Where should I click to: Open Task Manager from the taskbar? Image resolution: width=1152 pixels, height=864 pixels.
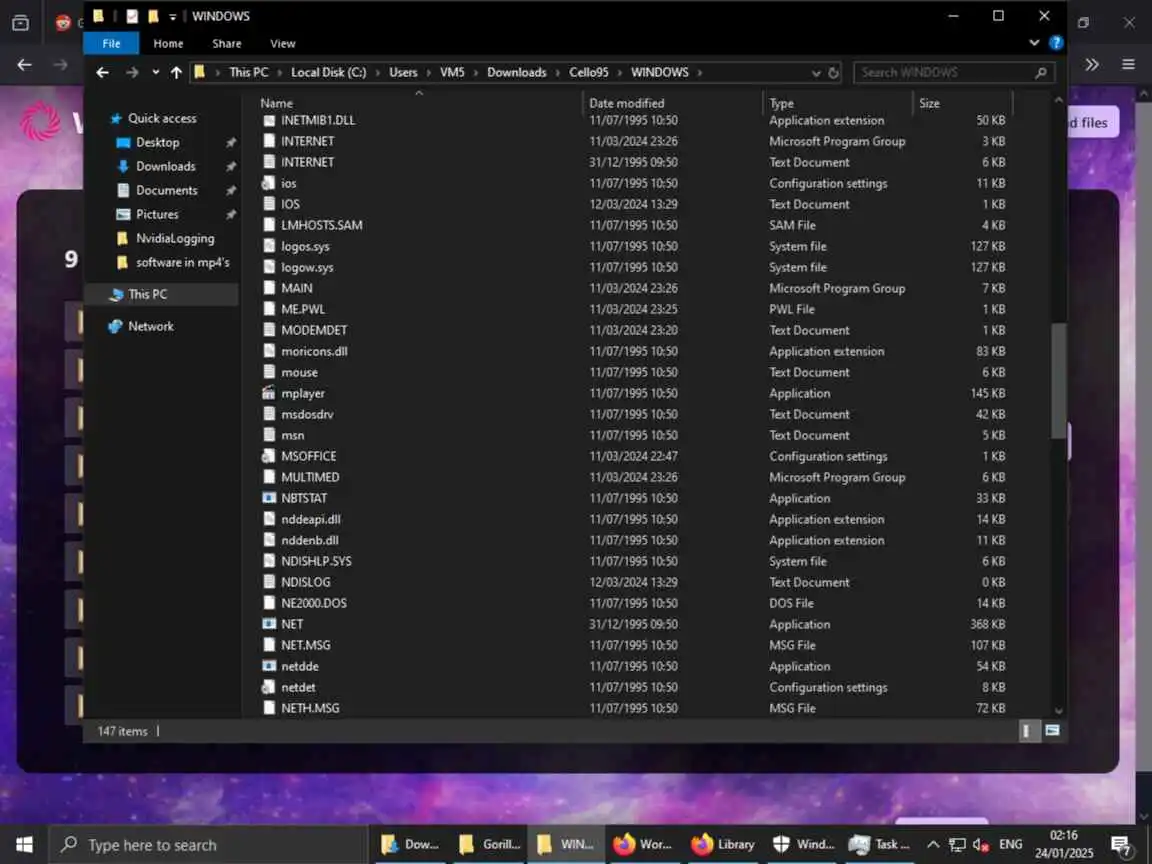(879, 844)
